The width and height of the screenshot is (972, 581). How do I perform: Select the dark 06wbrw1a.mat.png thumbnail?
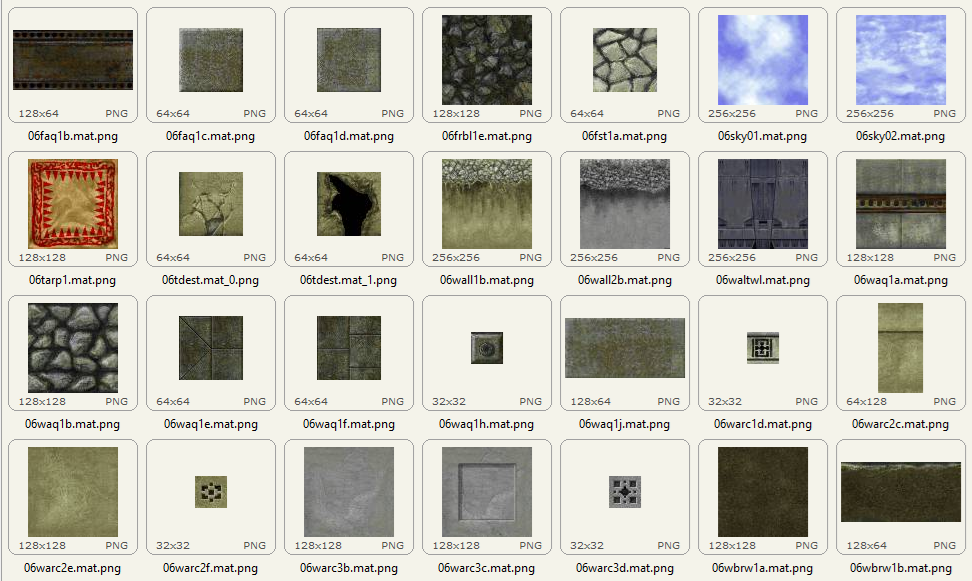(762, 492)
